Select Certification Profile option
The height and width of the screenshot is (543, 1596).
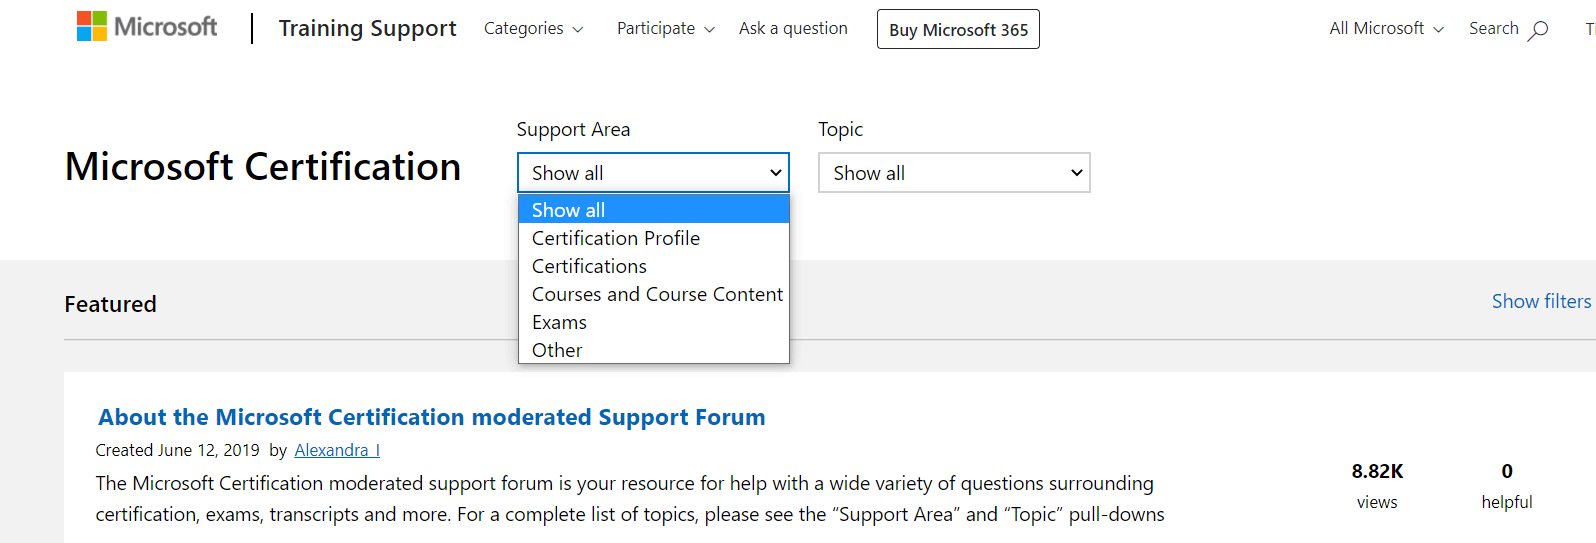(654, 238)
